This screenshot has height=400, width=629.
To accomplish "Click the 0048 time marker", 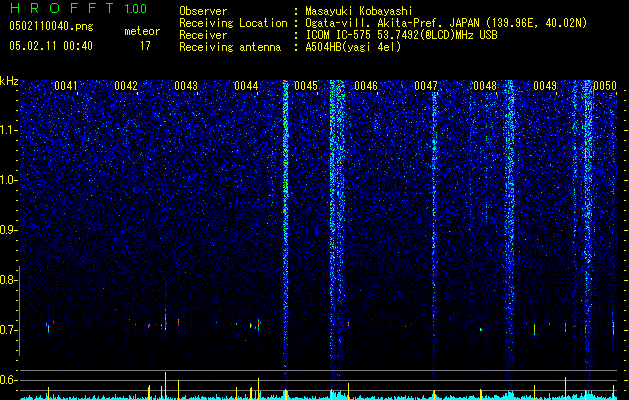I will tap(485, 86).
